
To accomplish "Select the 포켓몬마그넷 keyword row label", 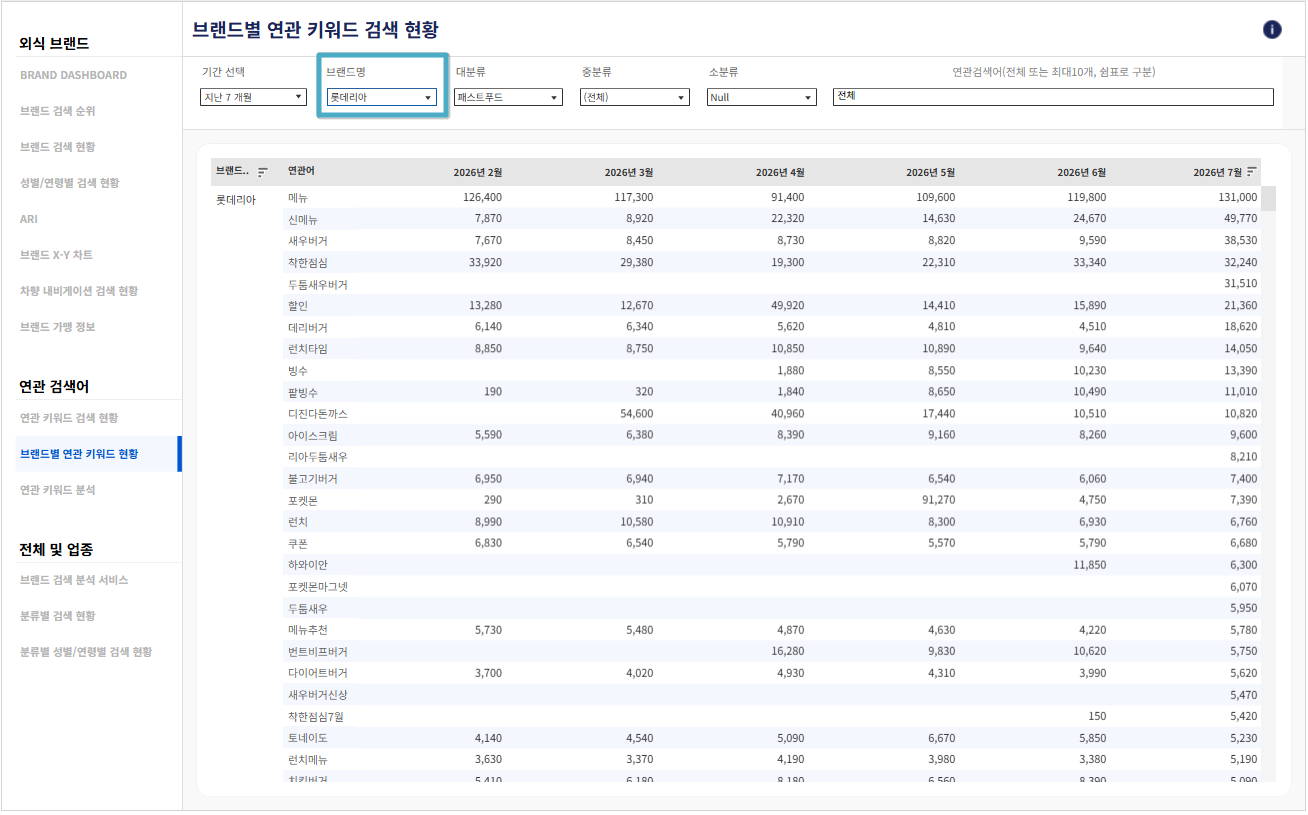I will (318, 587).
